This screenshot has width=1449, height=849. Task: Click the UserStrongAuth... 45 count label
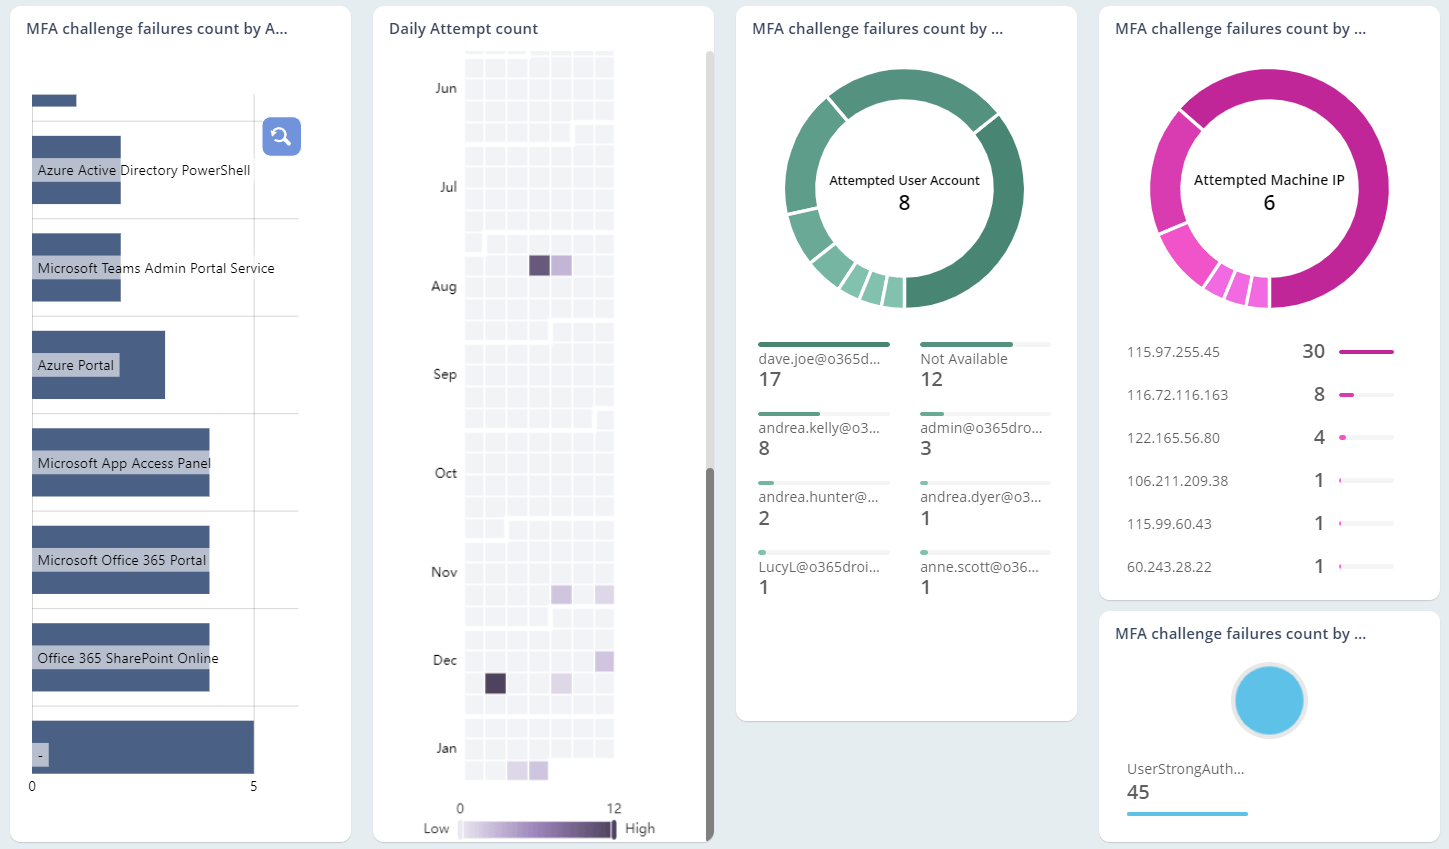[1187, 780]
